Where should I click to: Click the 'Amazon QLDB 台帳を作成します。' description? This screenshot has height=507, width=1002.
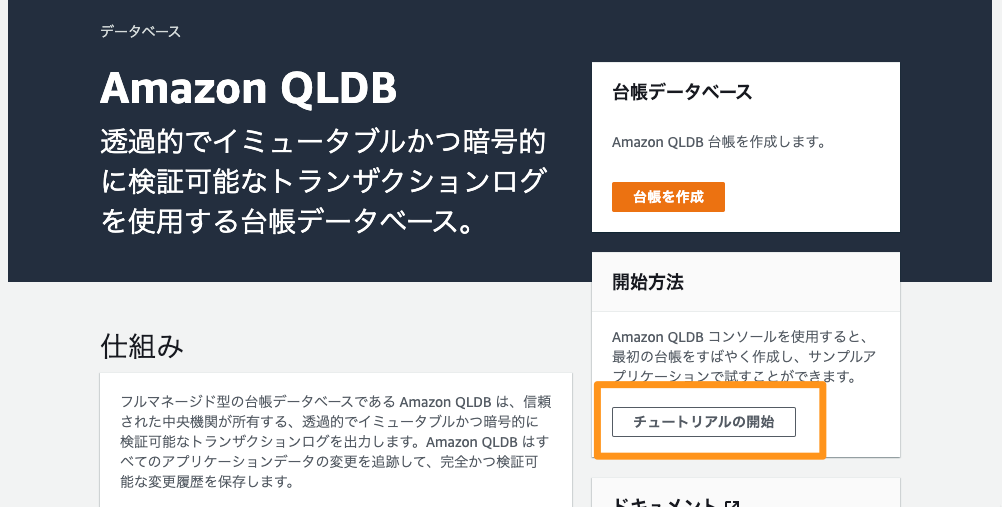(x=719, y=142)
